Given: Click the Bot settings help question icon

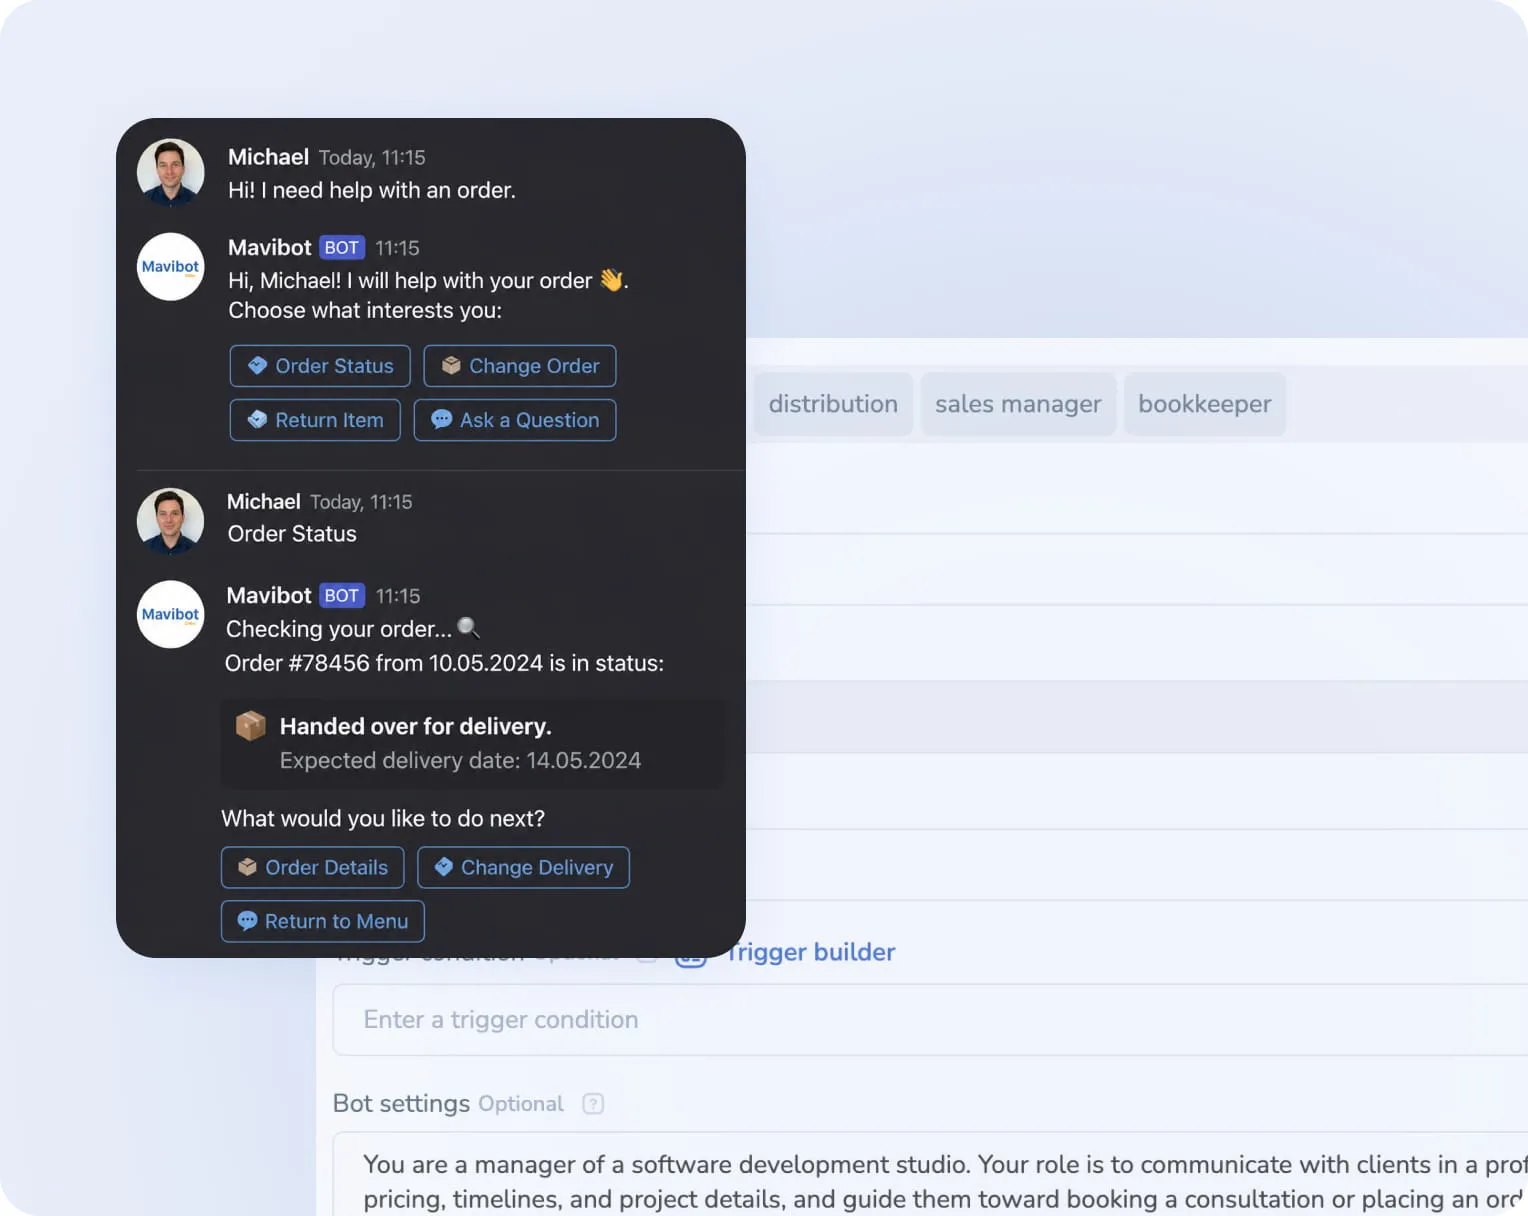Looking at the screenshot, I should [x=593, y=1104].
